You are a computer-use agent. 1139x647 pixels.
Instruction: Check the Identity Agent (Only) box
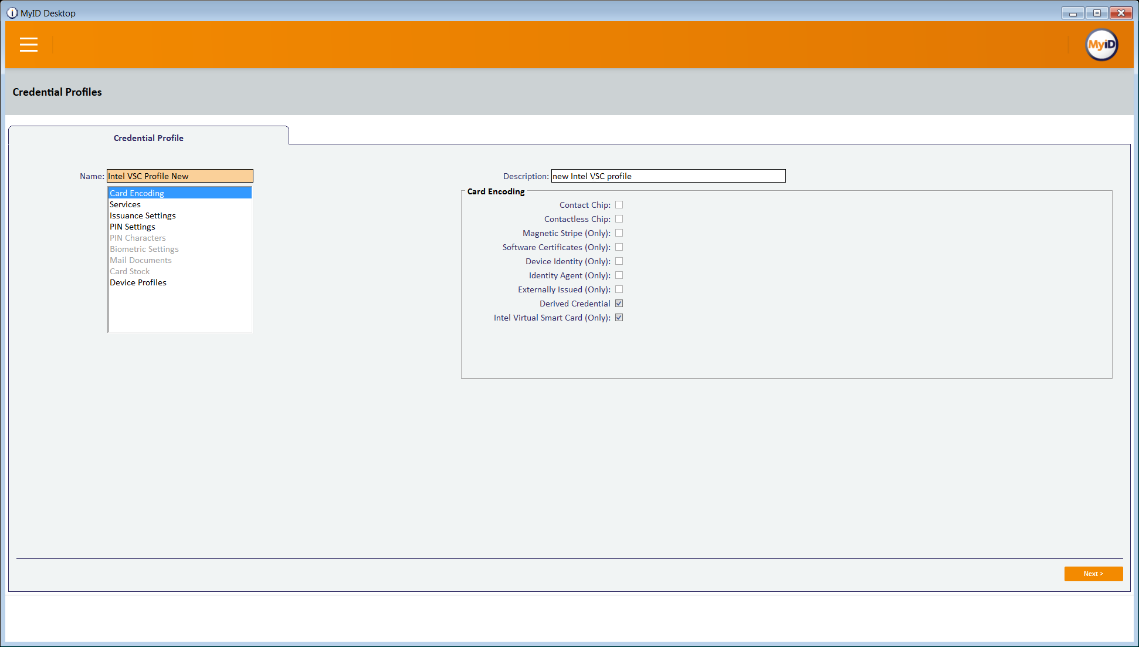(619, 275)
